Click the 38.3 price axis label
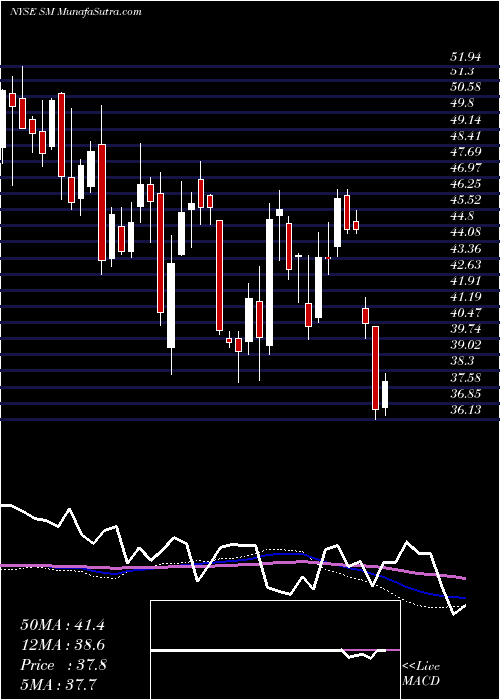 coord(462,361)
